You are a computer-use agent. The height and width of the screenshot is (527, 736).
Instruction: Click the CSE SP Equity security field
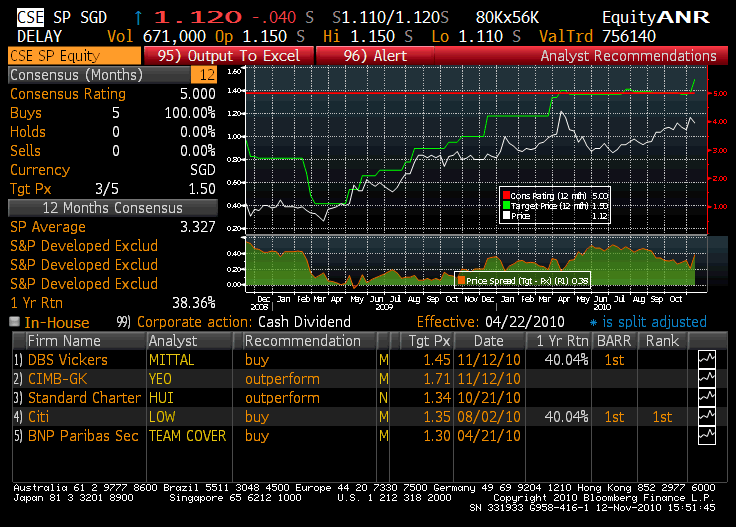point(74,55)
